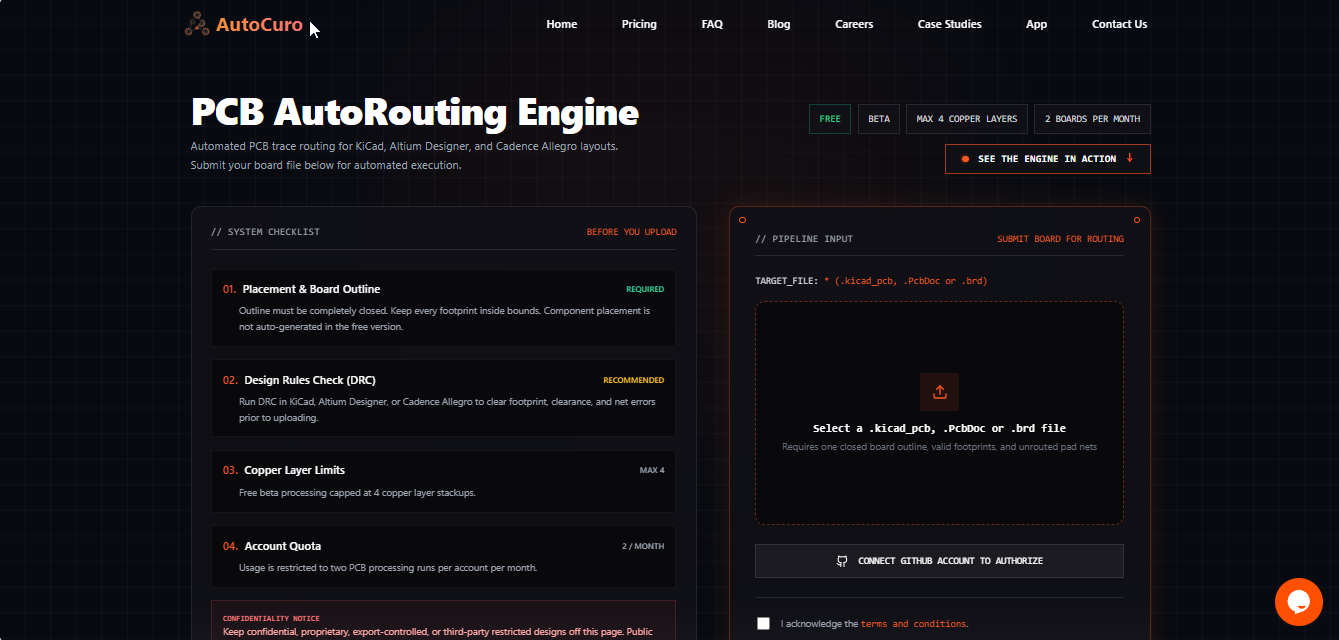The image size is (1339, 640).
Task: Open the Careers page
Action: click(854, 24)
